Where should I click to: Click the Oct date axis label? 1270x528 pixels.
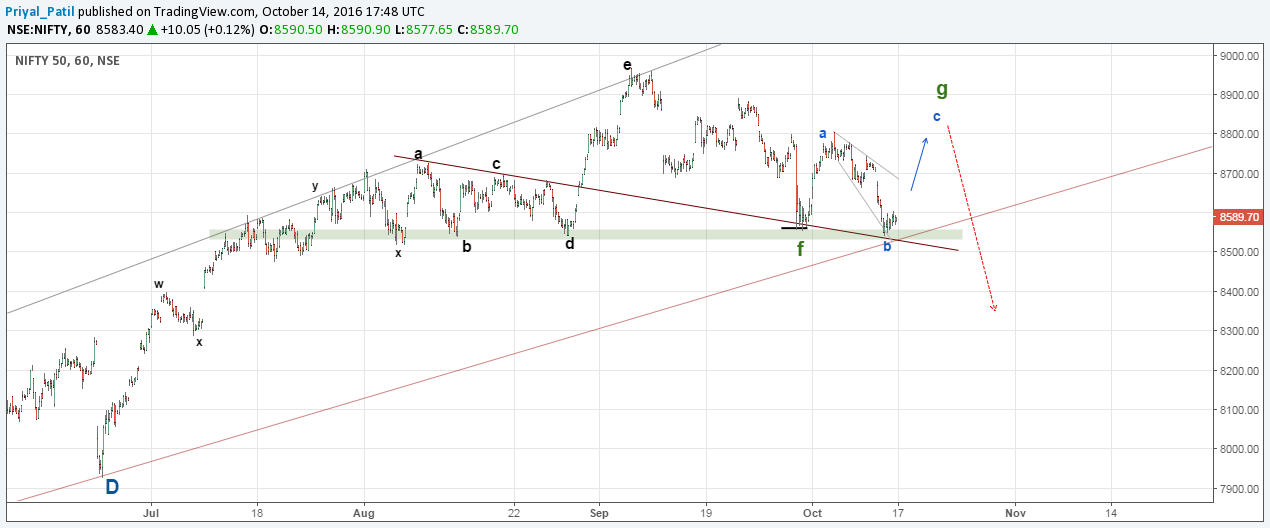[812, 511]
